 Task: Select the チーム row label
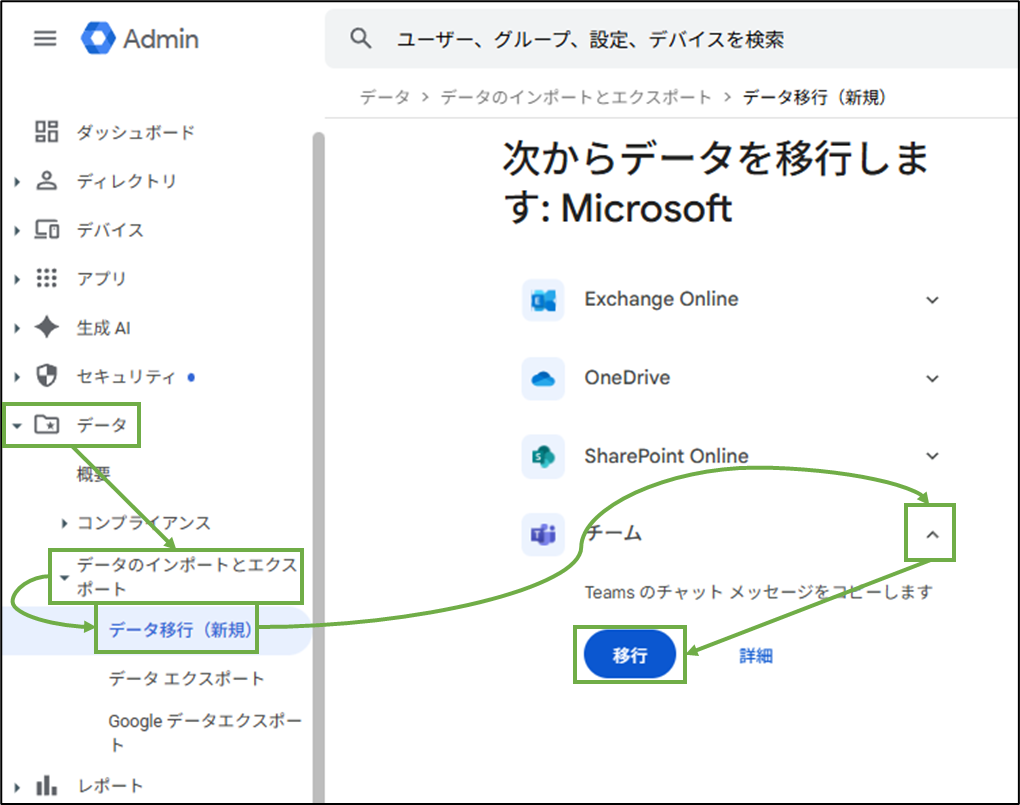click(613, 534)
